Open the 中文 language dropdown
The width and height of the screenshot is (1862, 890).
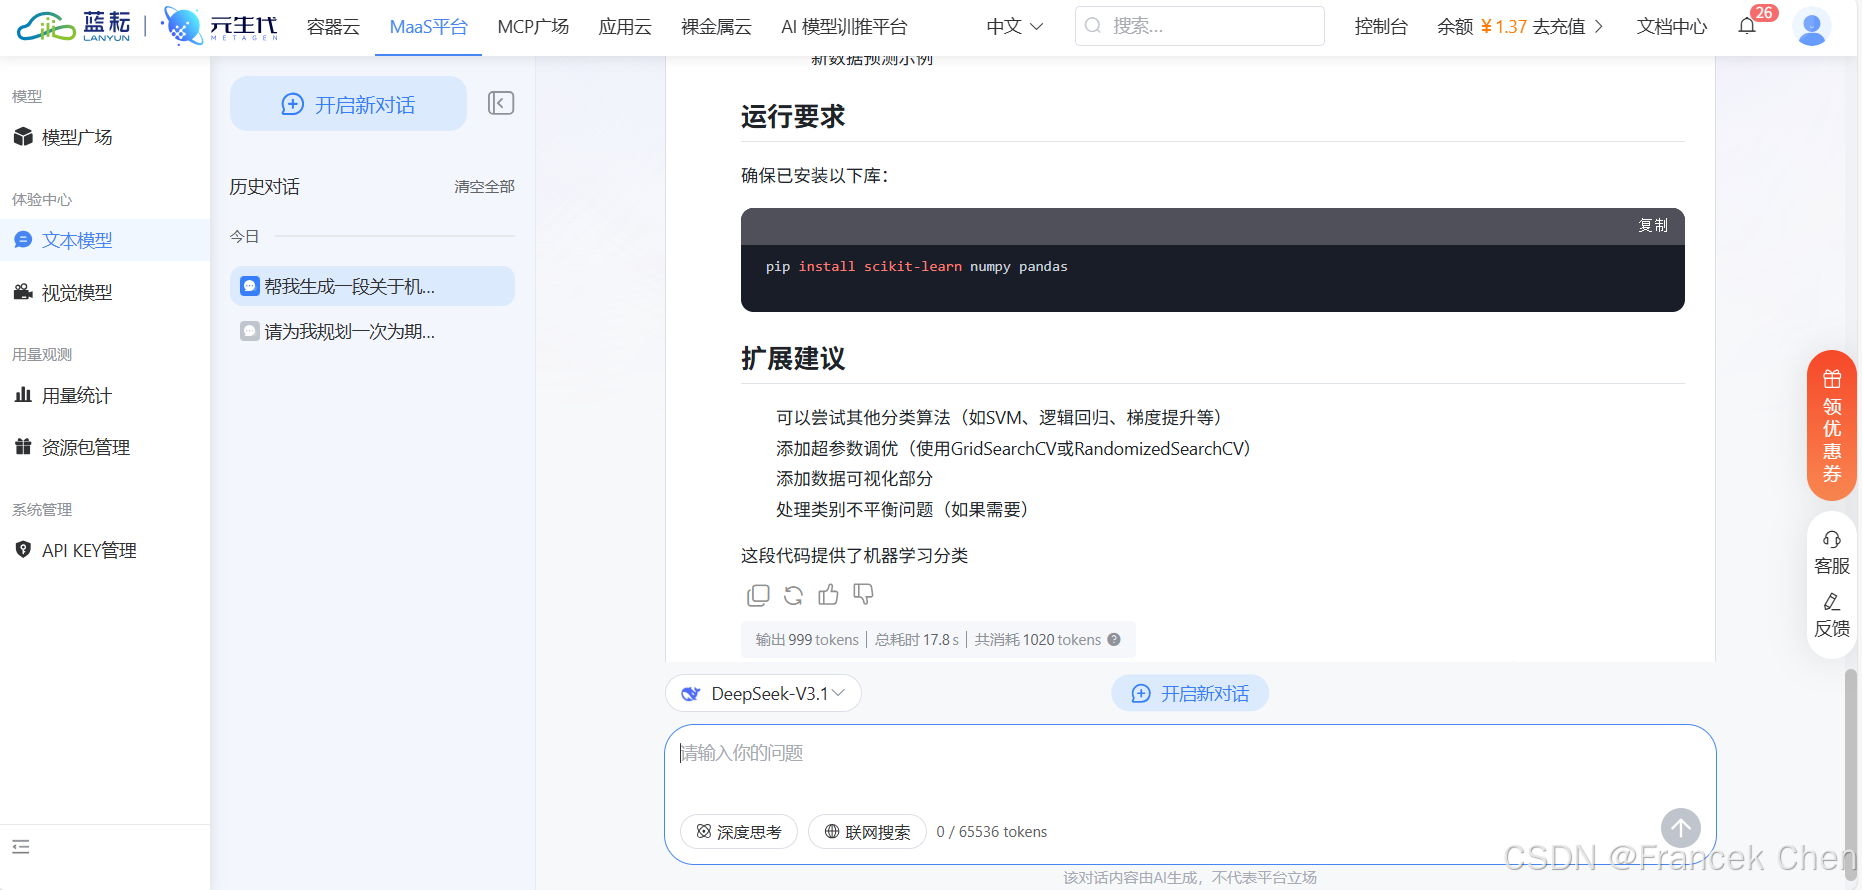(x=1014, y=27)
